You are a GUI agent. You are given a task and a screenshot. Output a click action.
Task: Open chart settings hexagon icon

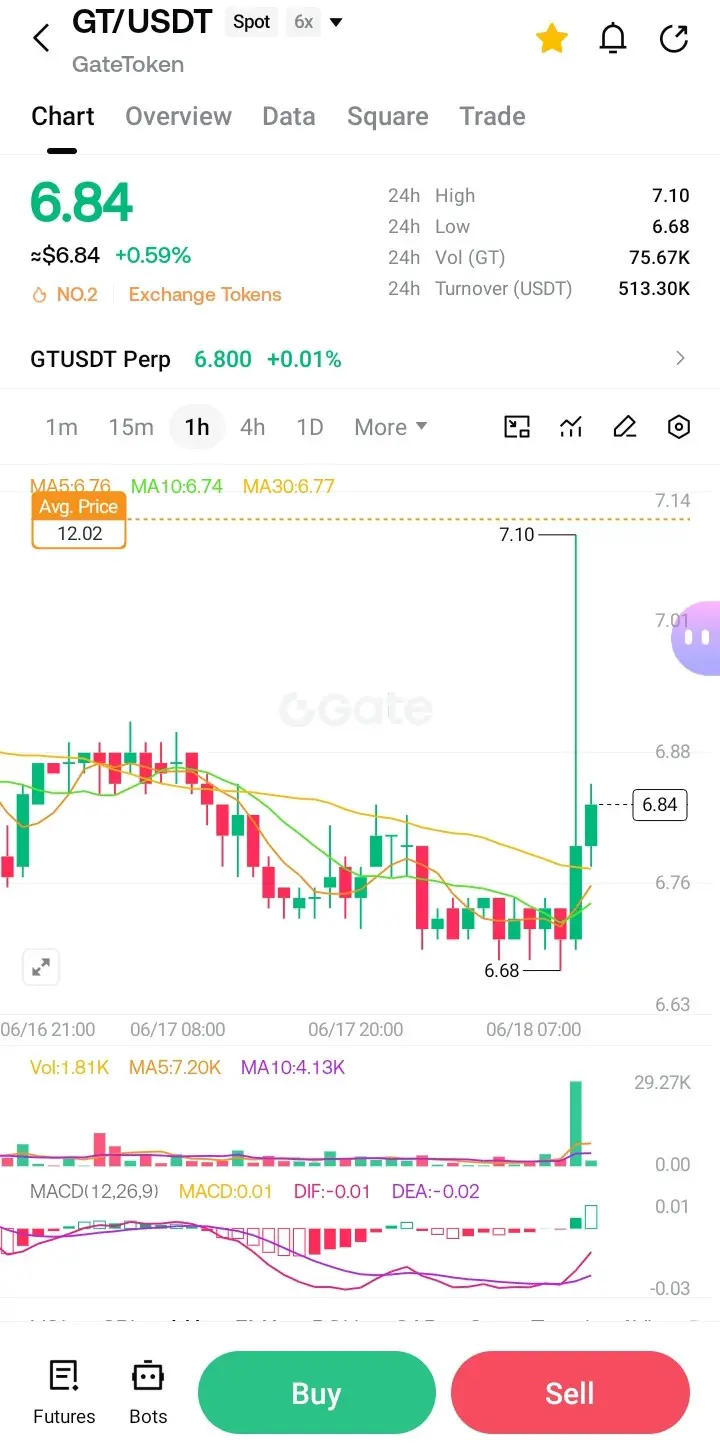pyautogui.click(x=679, y=427)
